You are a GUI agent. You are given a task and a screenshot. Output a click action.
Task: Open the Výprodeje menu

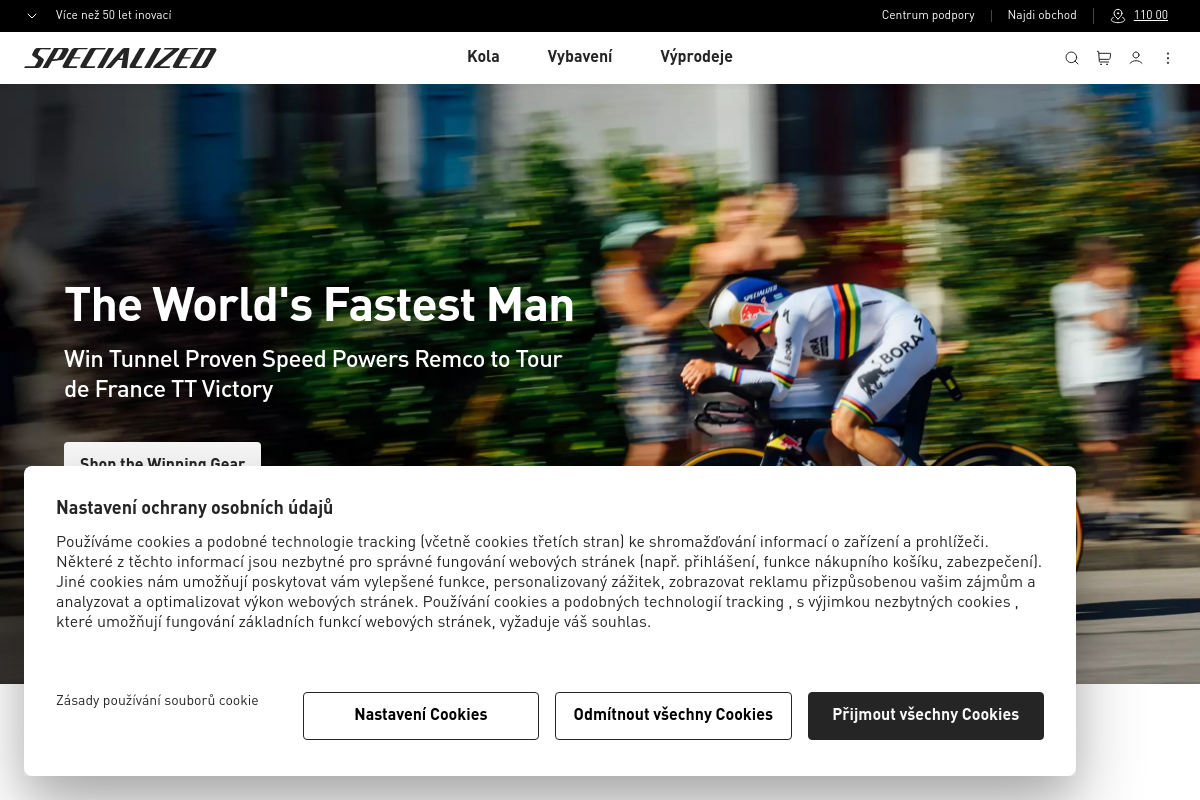tap(696, 57)
